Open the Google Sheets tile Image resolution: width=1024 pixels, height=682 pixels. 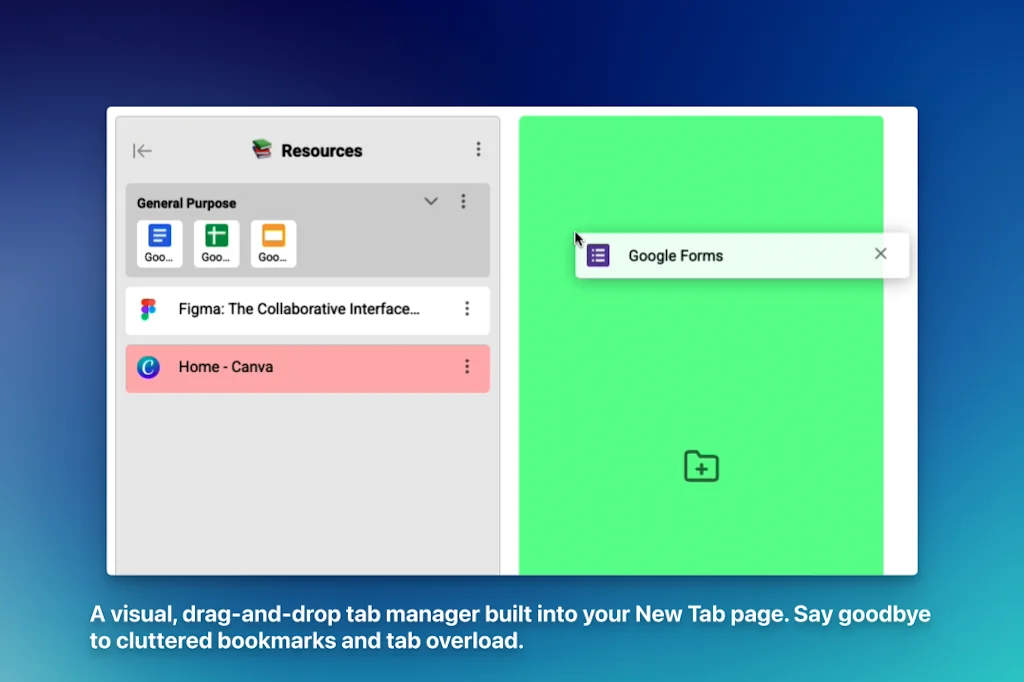(x=216, y=244)
